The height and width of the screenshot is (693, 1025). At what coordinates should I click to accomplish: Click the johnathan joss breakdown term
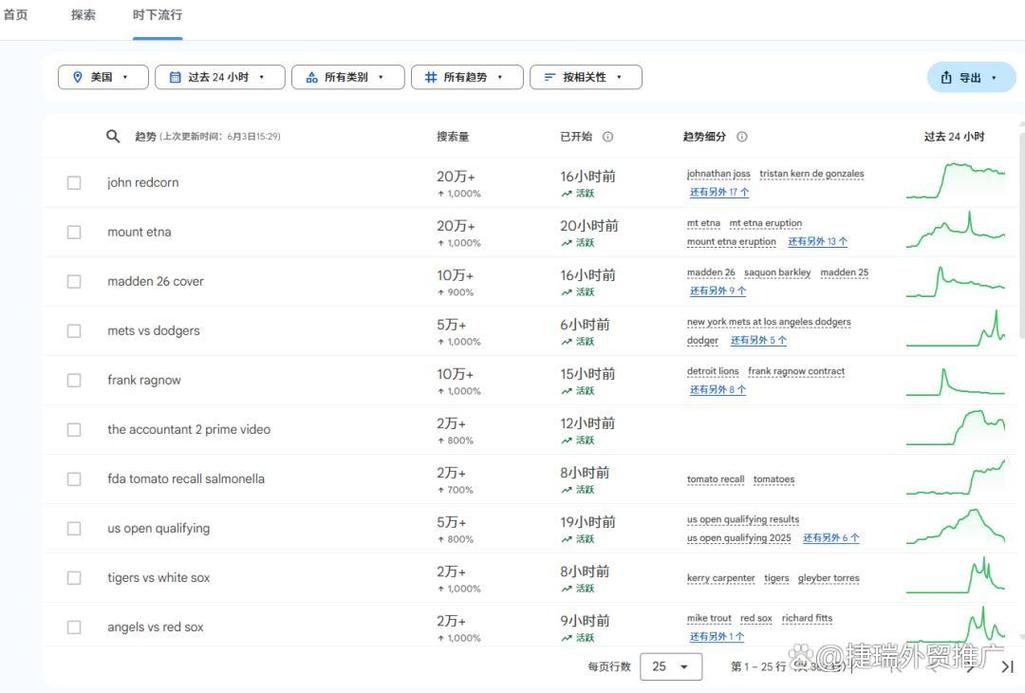point(718,174)
